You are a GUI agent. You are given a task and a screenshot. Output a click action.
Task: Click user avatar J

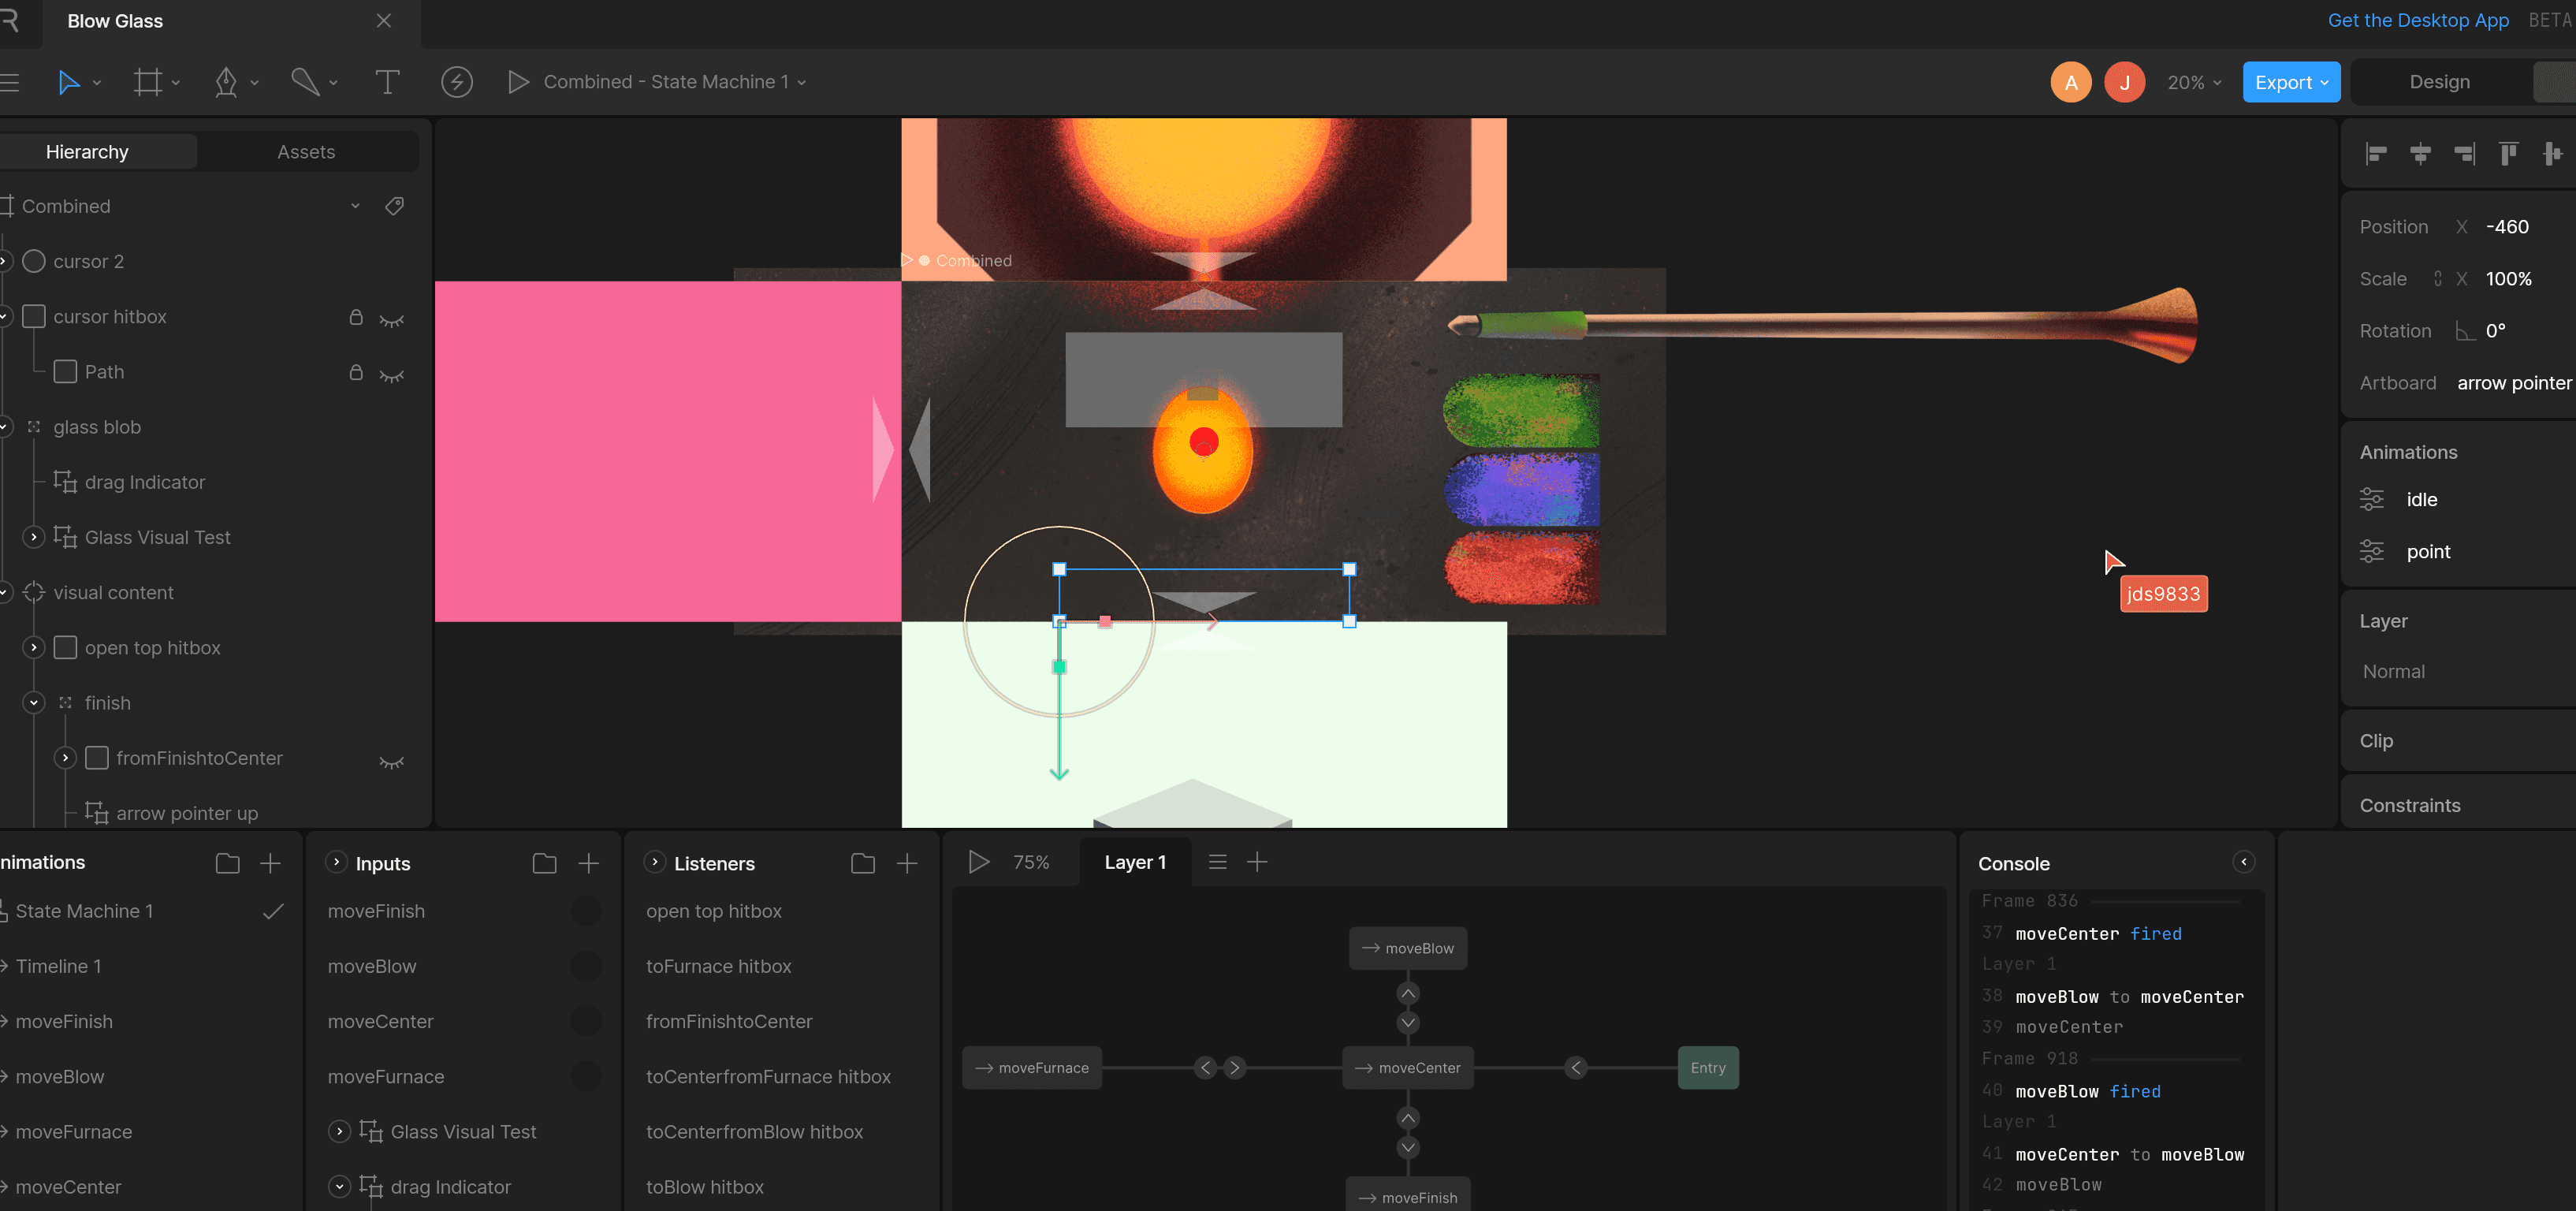(x=2124, y=82)
